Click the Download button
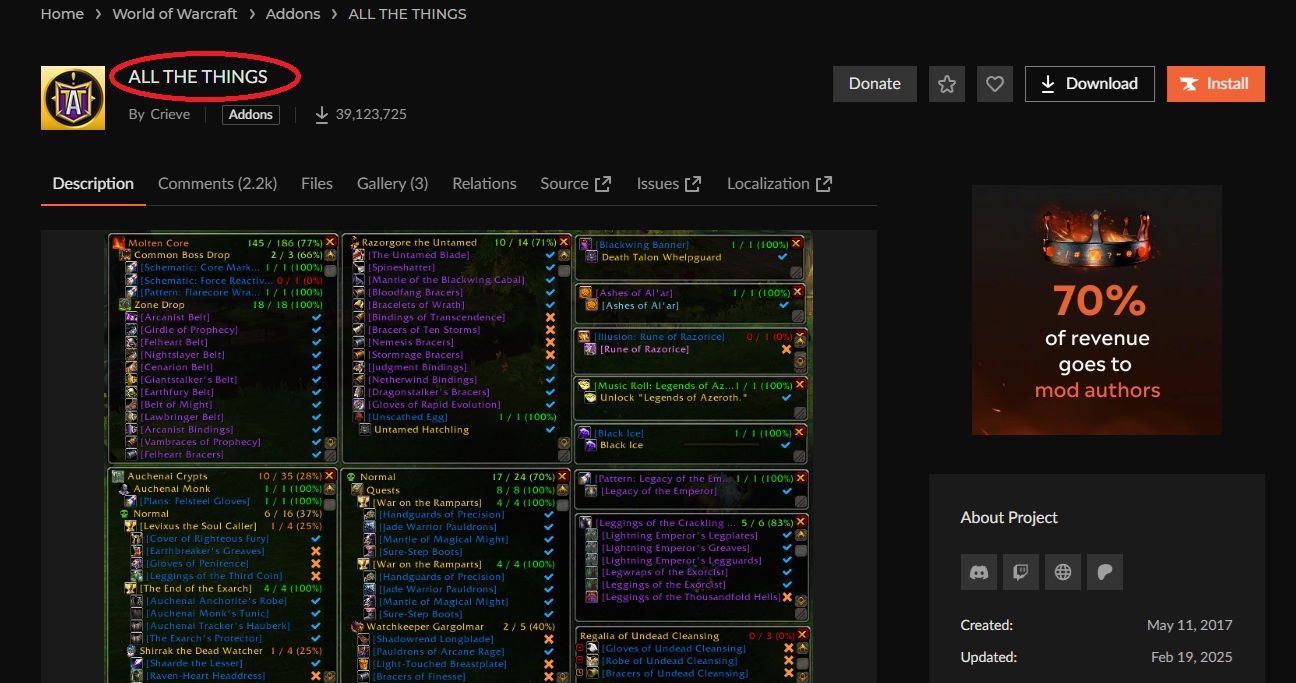This screenshot has width=1296, height=683. click(1090, 84)
